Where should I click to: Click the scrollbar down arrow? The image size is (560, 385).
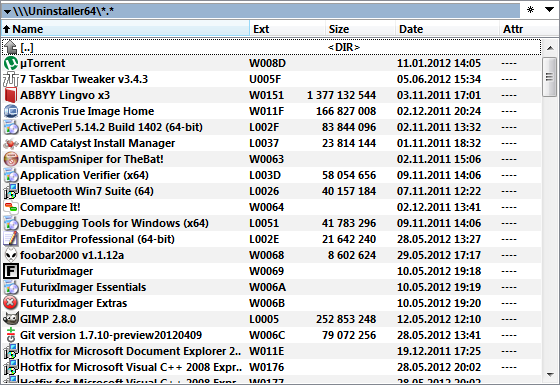pyautogui.click(x=550, y=375)
